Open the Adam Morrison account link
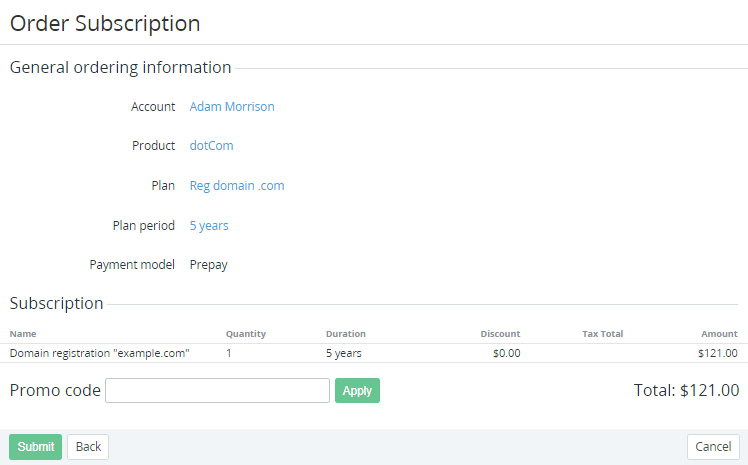Viewport: 748px width, 465px height. point(232,106)
